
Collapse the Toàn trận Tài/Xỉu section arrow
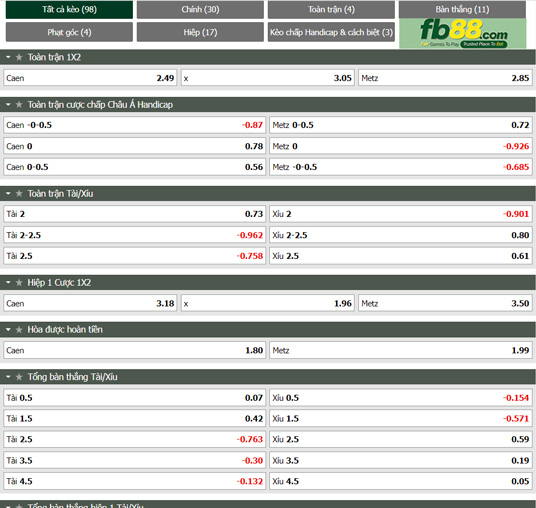click(8, 193)
